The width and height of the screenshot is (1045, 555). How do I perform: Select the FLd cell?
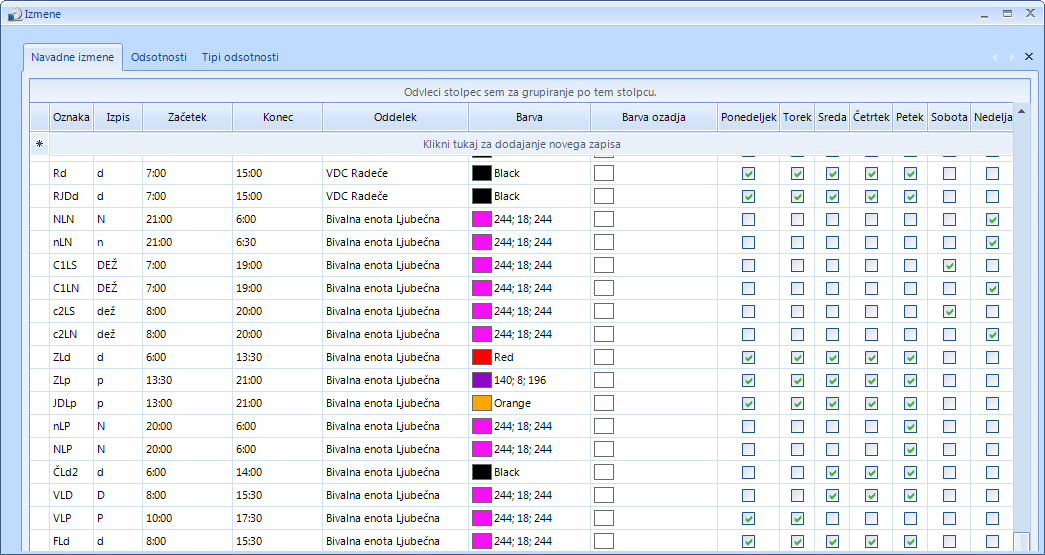[72, 541]
